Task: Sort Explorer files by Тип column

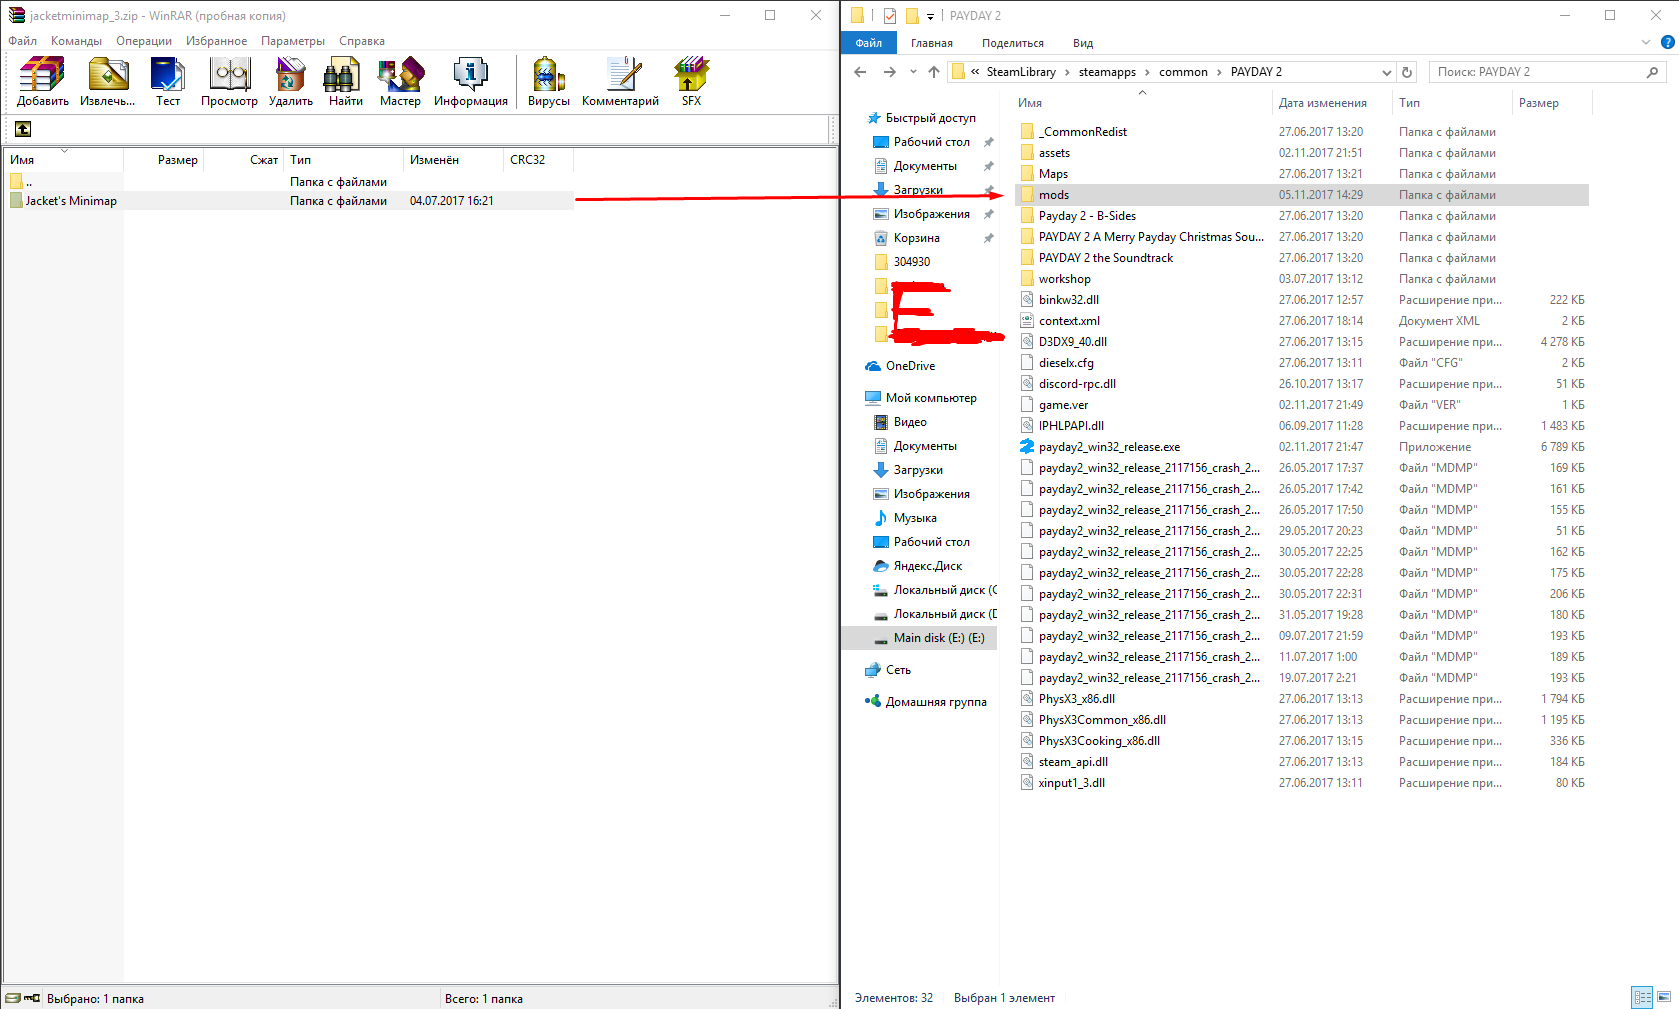Action: 1452,103
